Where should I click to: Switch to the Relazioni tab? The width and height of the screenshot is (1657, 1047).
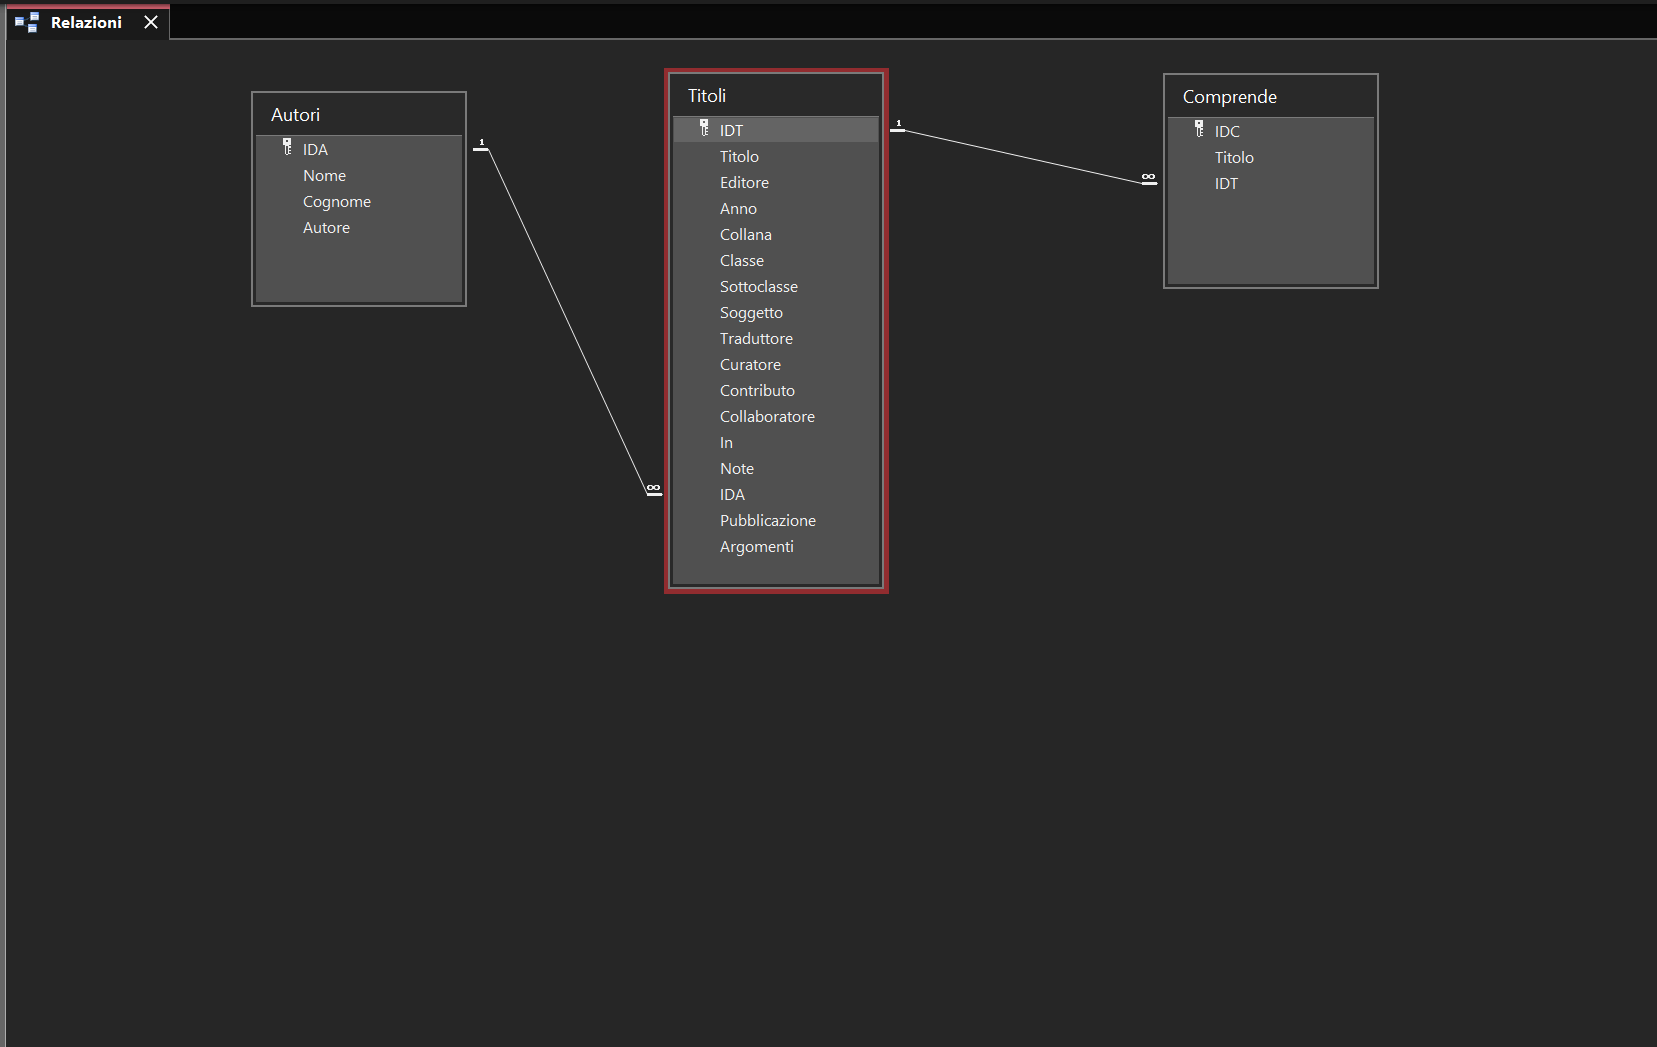(86, 22)
